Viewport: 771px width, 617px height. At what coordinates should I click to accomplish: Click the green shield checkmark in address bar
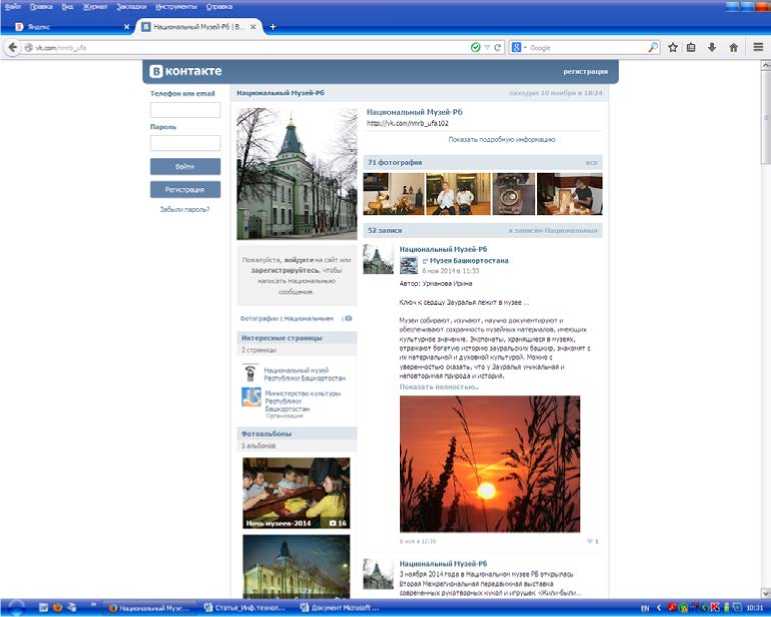tap(475, 47)
